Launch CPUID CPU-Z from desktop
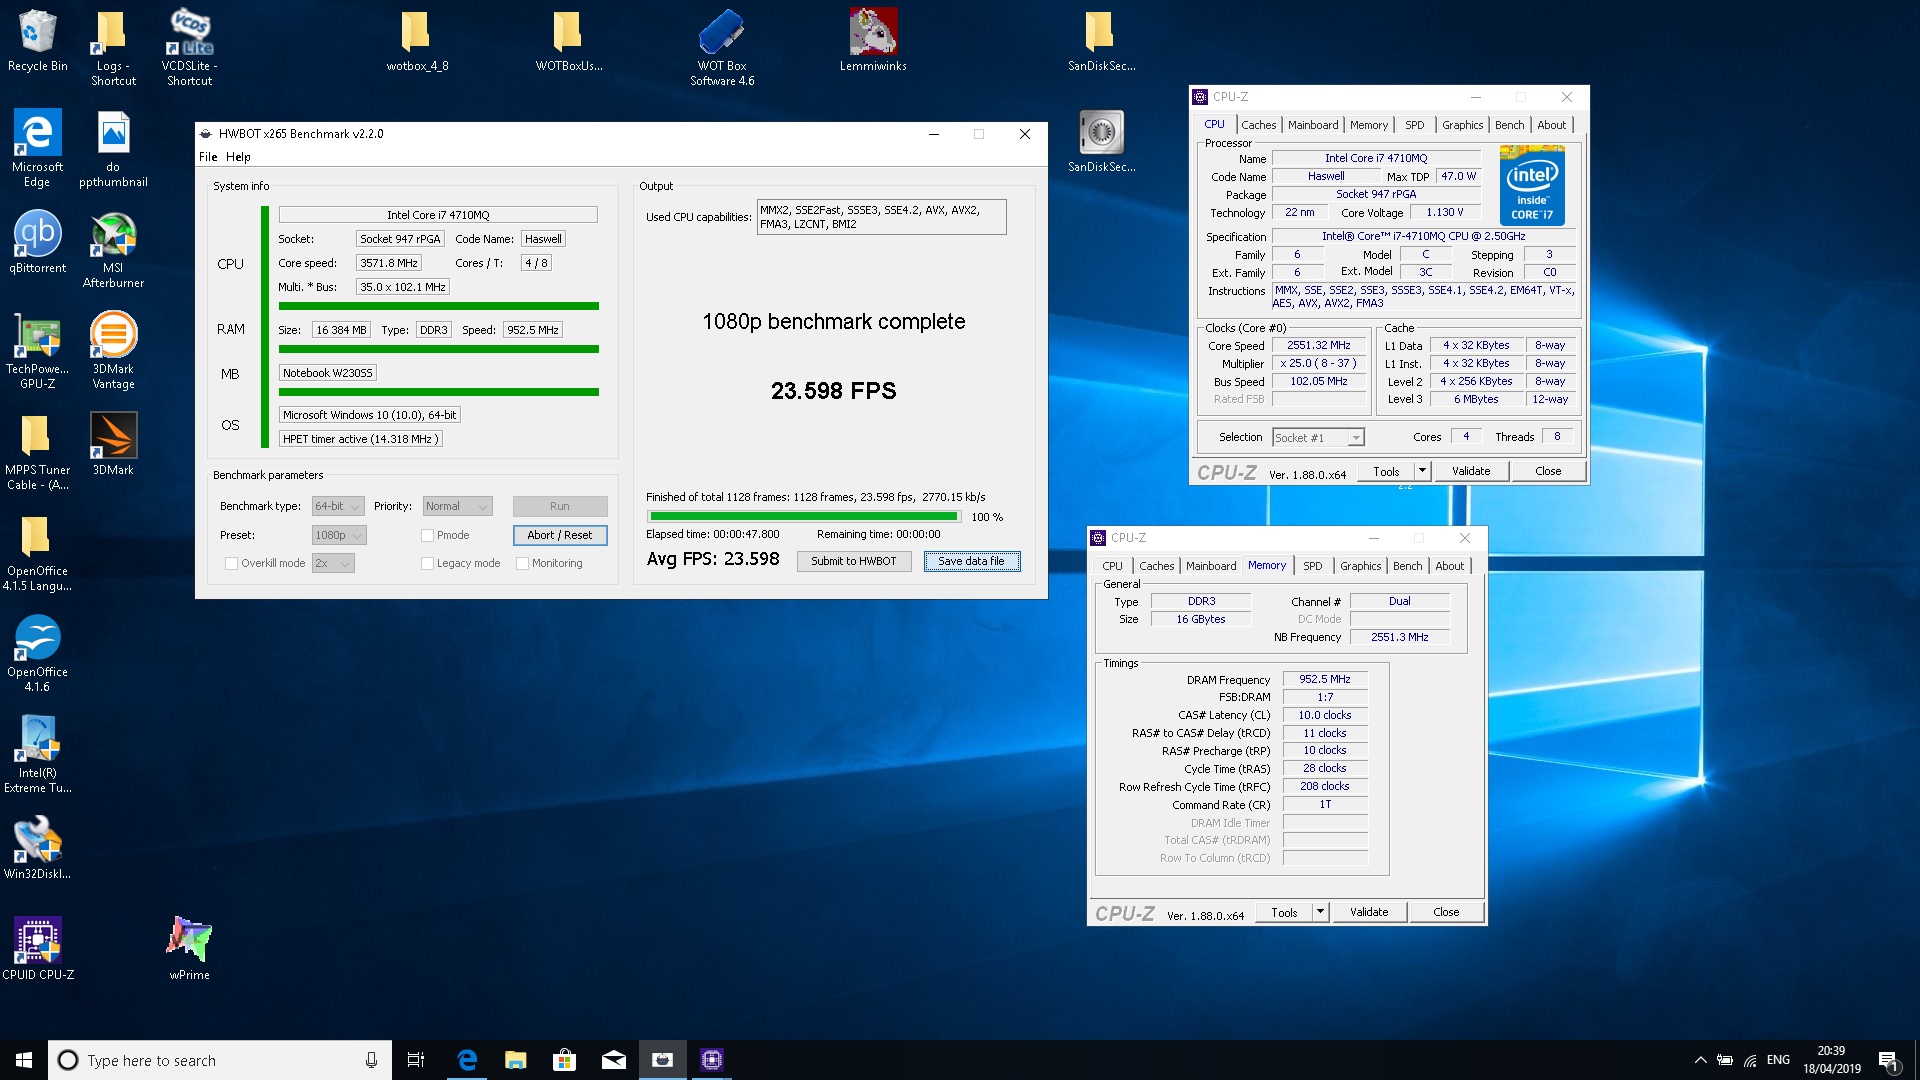This screenshot has height=1080, width=1920. tap(37, 949)
